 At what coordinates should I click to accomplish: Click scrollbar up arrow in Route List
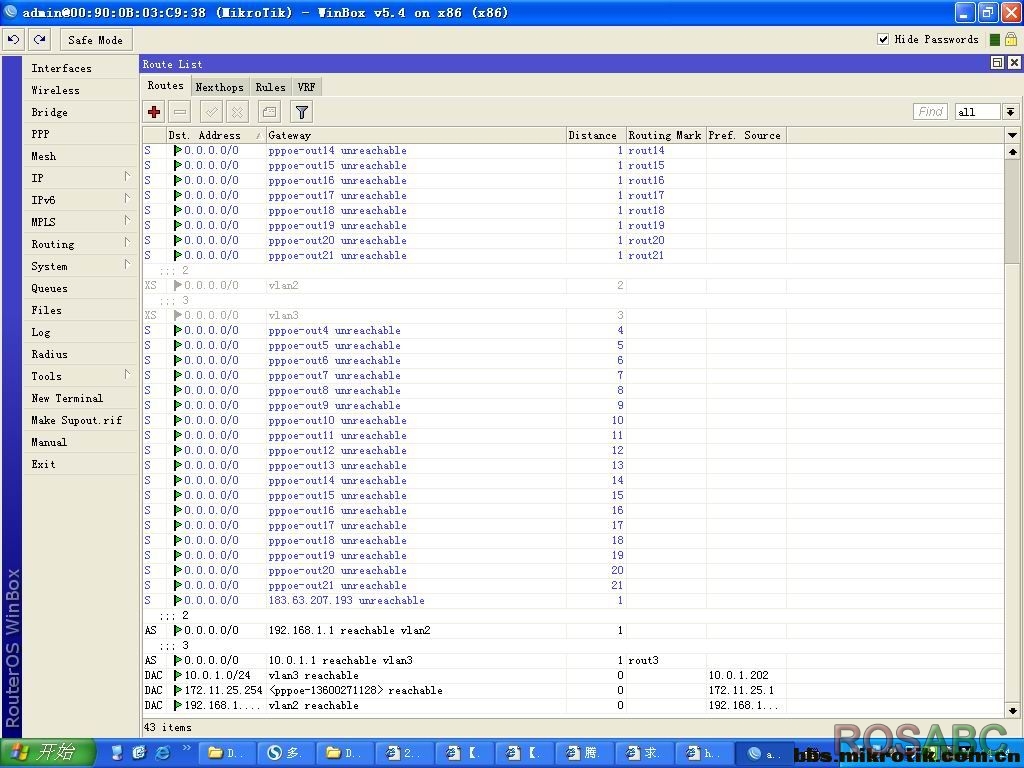(x=1012, y=152)
